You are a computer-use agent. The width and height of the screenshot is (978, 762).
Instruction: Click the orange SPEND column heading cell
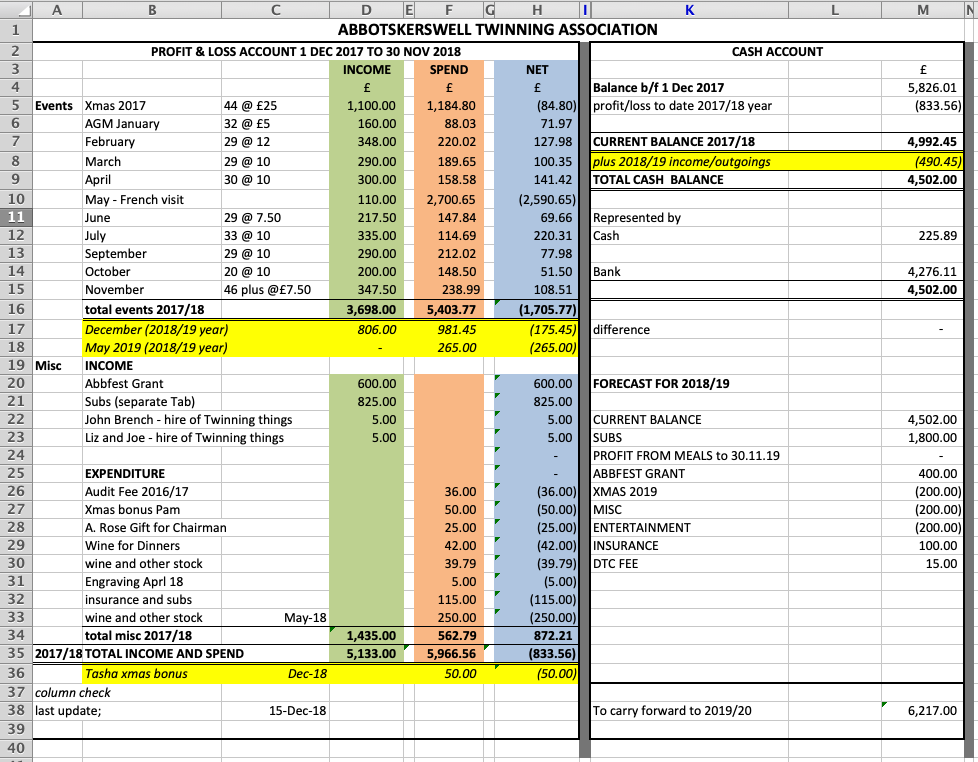coord(448,70)
